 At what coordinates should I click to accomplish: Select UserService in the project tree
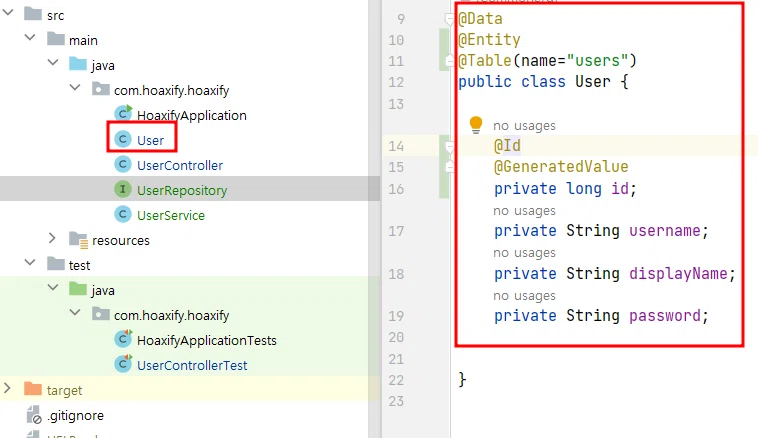(x=171, y=216)
